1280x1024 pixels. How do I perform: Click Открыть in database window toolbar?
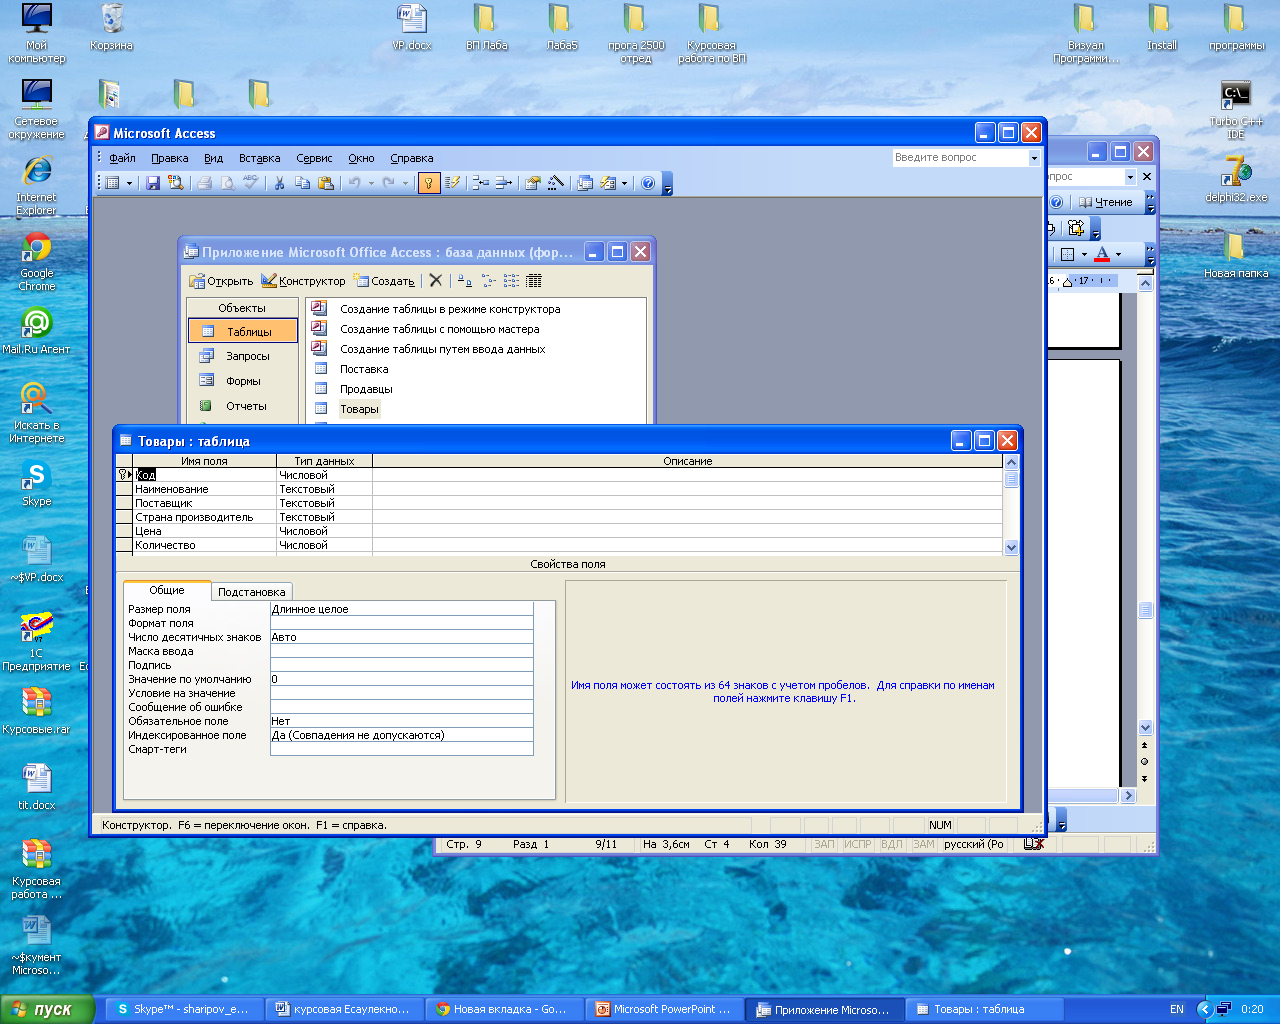click(221, 281)
